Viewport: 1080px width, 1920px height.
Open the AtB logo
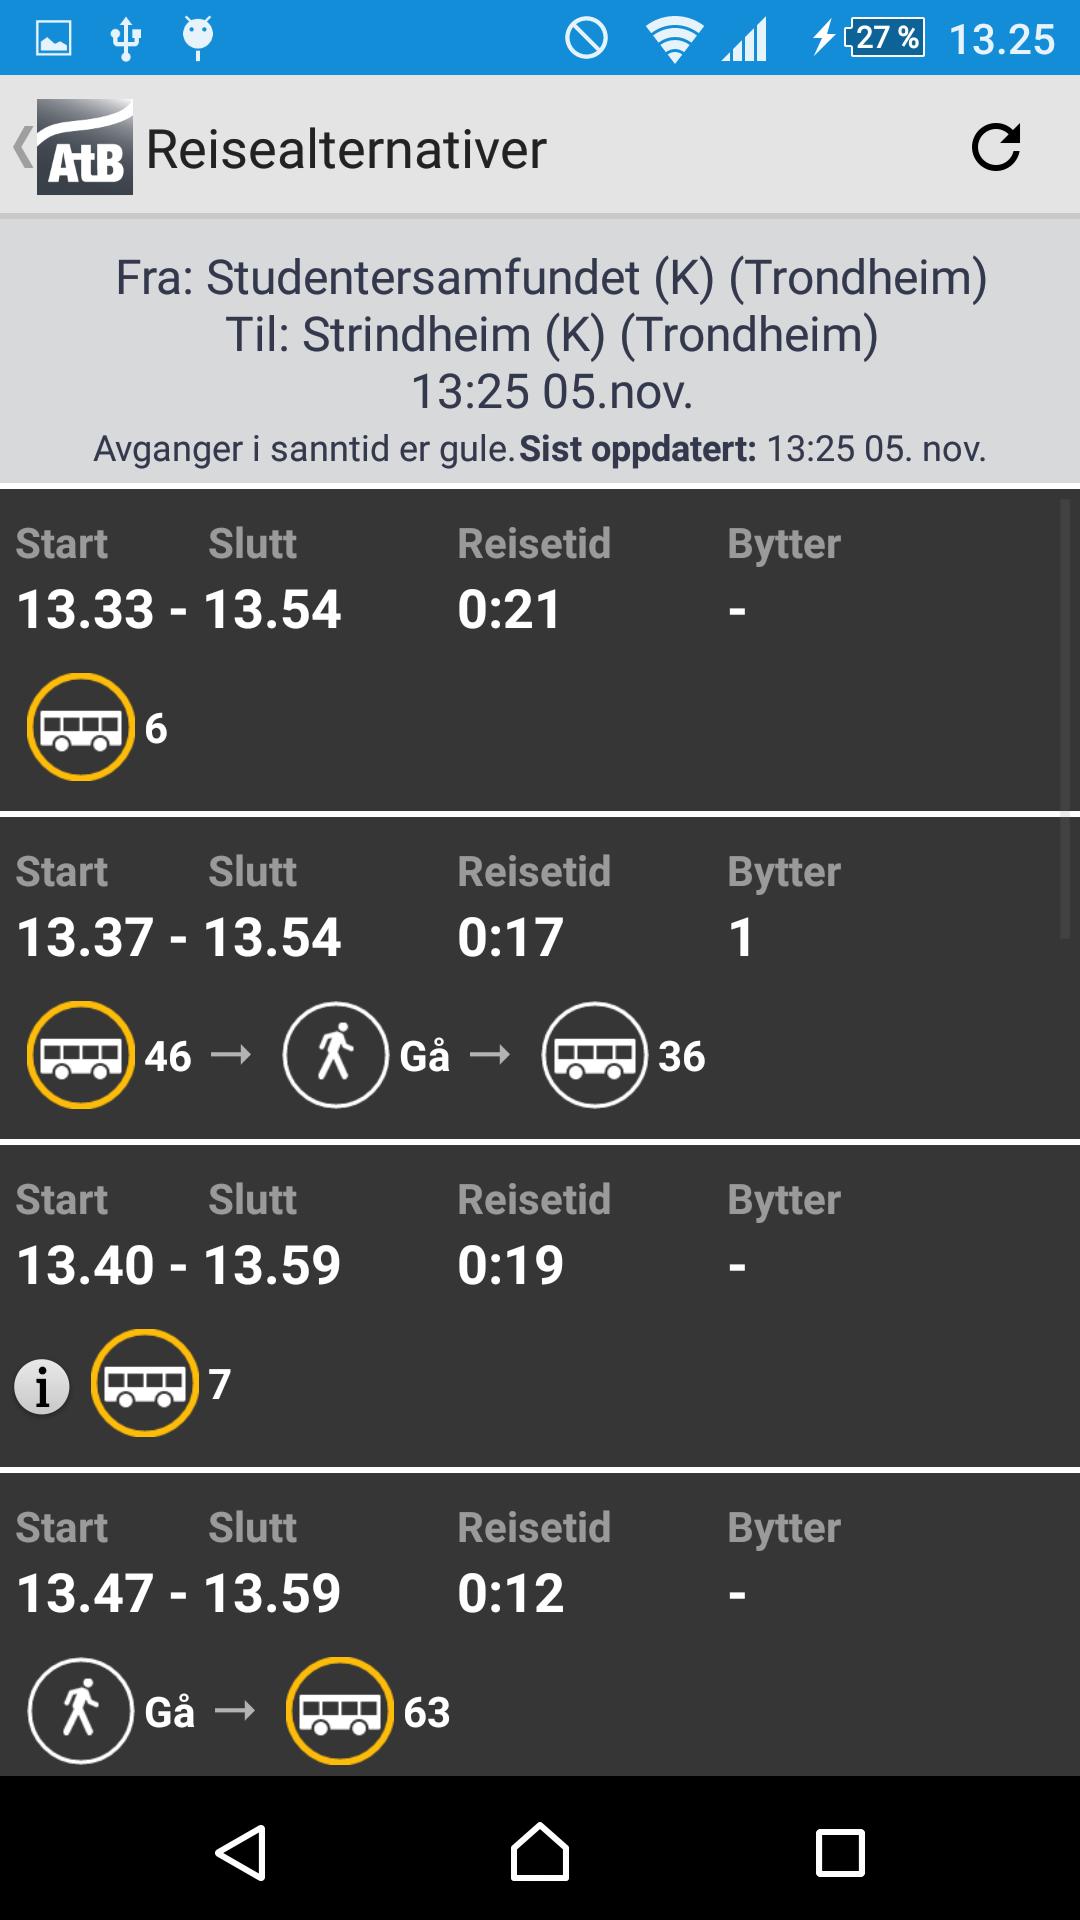(x=84, y=148)
